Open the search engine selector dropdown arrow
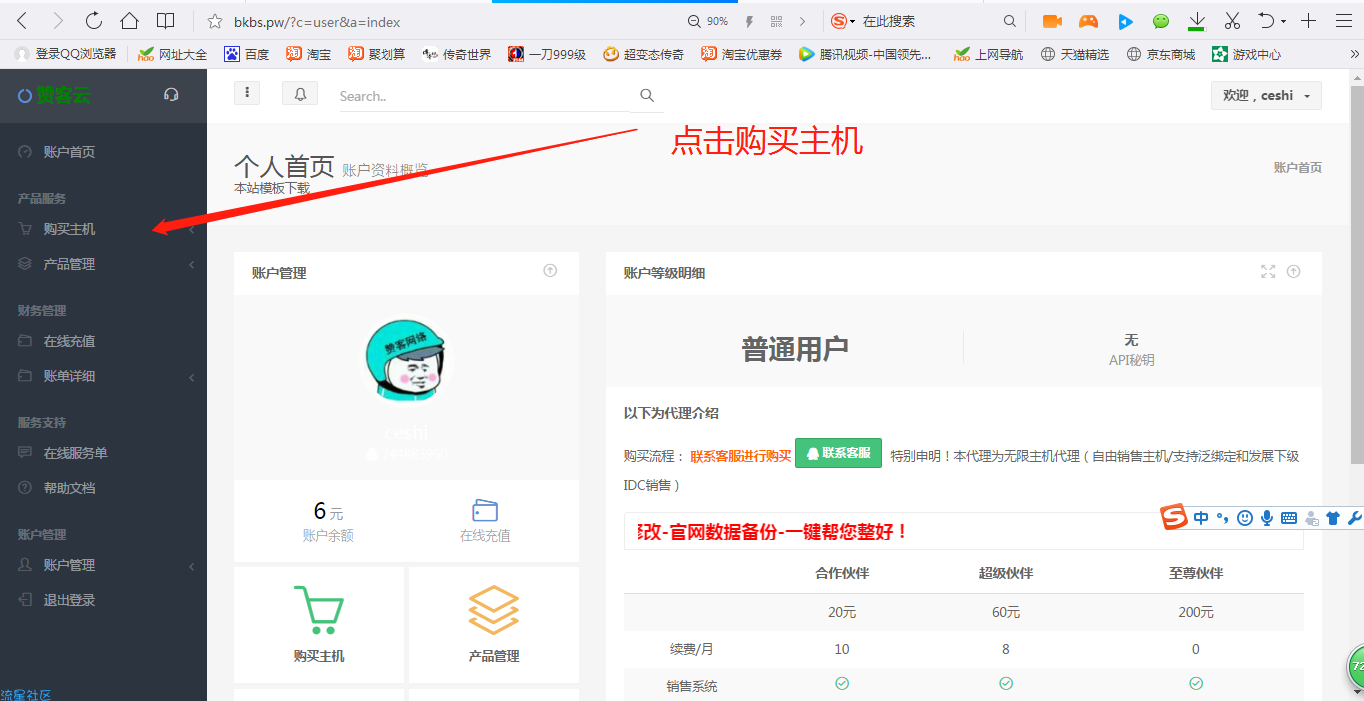This screenshot has height=701, width=1364. click(853, 21)
